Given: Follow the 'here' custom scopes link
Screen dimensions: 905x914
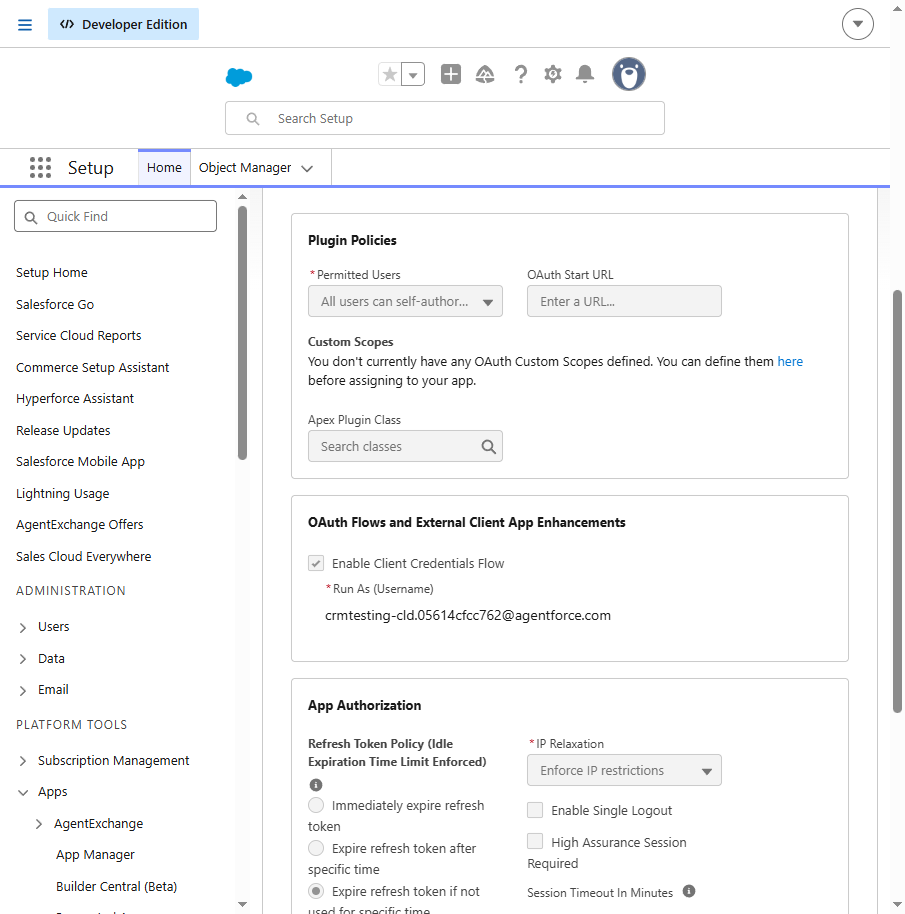Looking at the screenshot, I should pyautogui.click(x=790, y=361).
